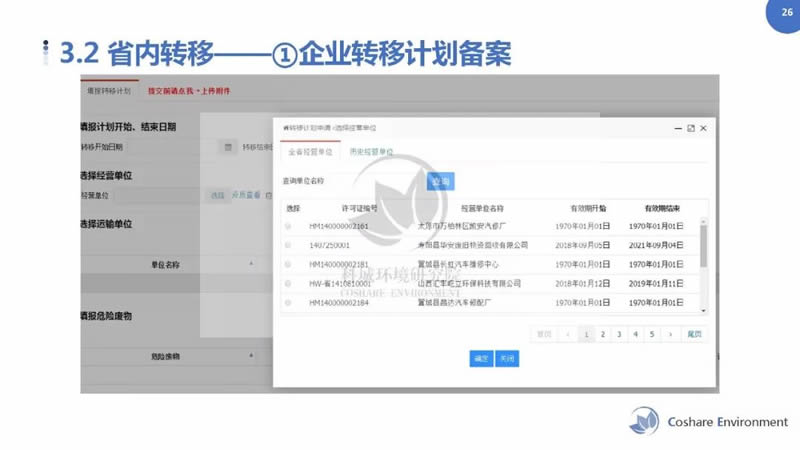This screenshot has width=800, height=450.
Task: Click the blue 查询 search button
Action: pos(440,181)
